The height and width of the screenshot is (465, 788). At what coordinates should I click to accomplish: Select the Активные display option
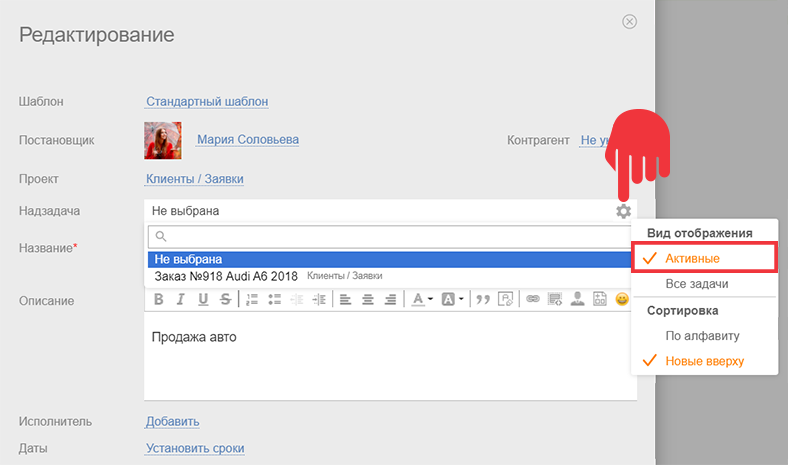(x=704, y=258)
